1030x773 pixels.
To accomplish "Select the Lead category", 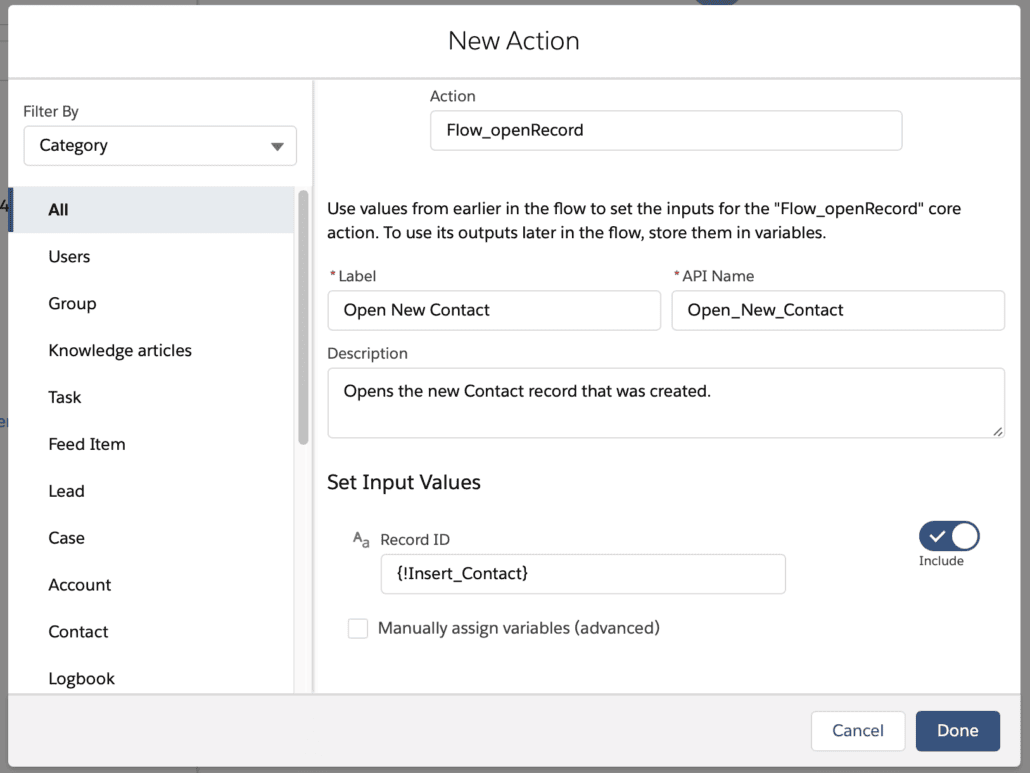I will coord(152,491).
